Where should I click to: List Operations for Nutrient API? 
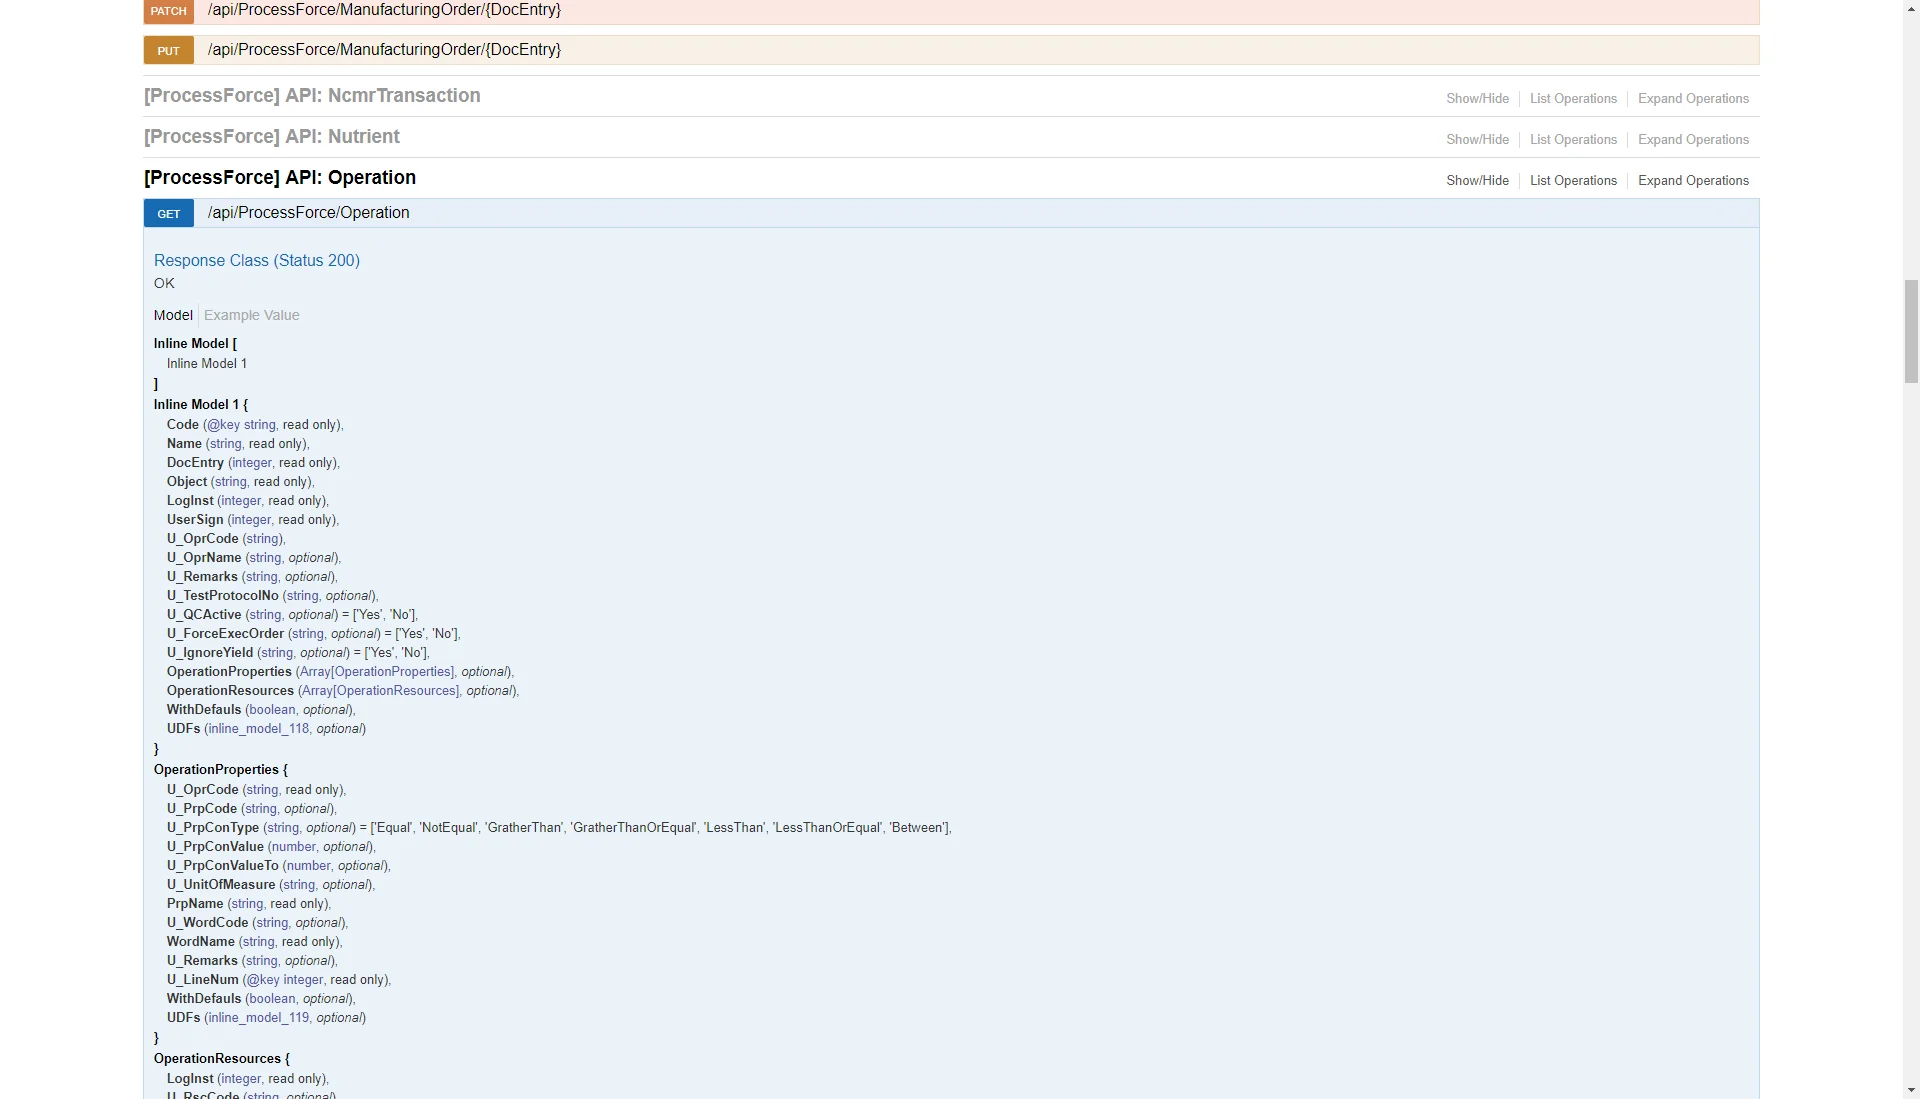[1573, 140]
